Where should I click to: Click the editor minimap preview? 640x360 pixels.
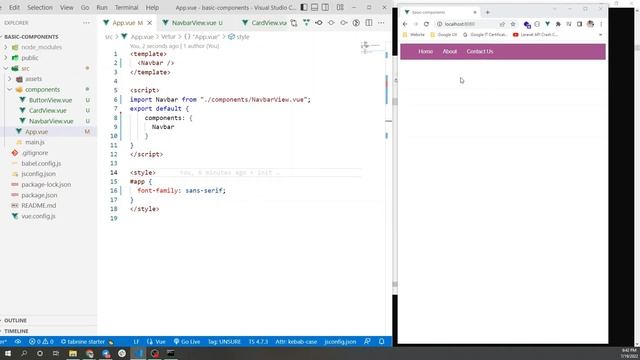point(370,47)
